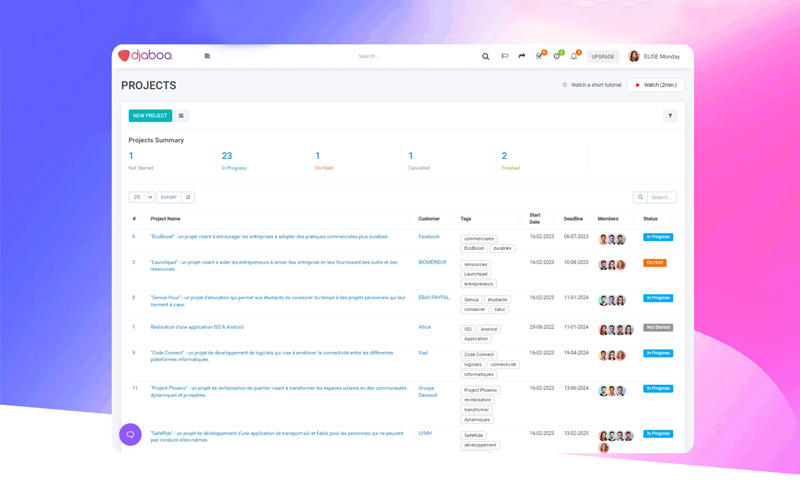800x500 pixels.
Task: Click member avatars in the EcoBoost row
Action: tap(612, 240)
